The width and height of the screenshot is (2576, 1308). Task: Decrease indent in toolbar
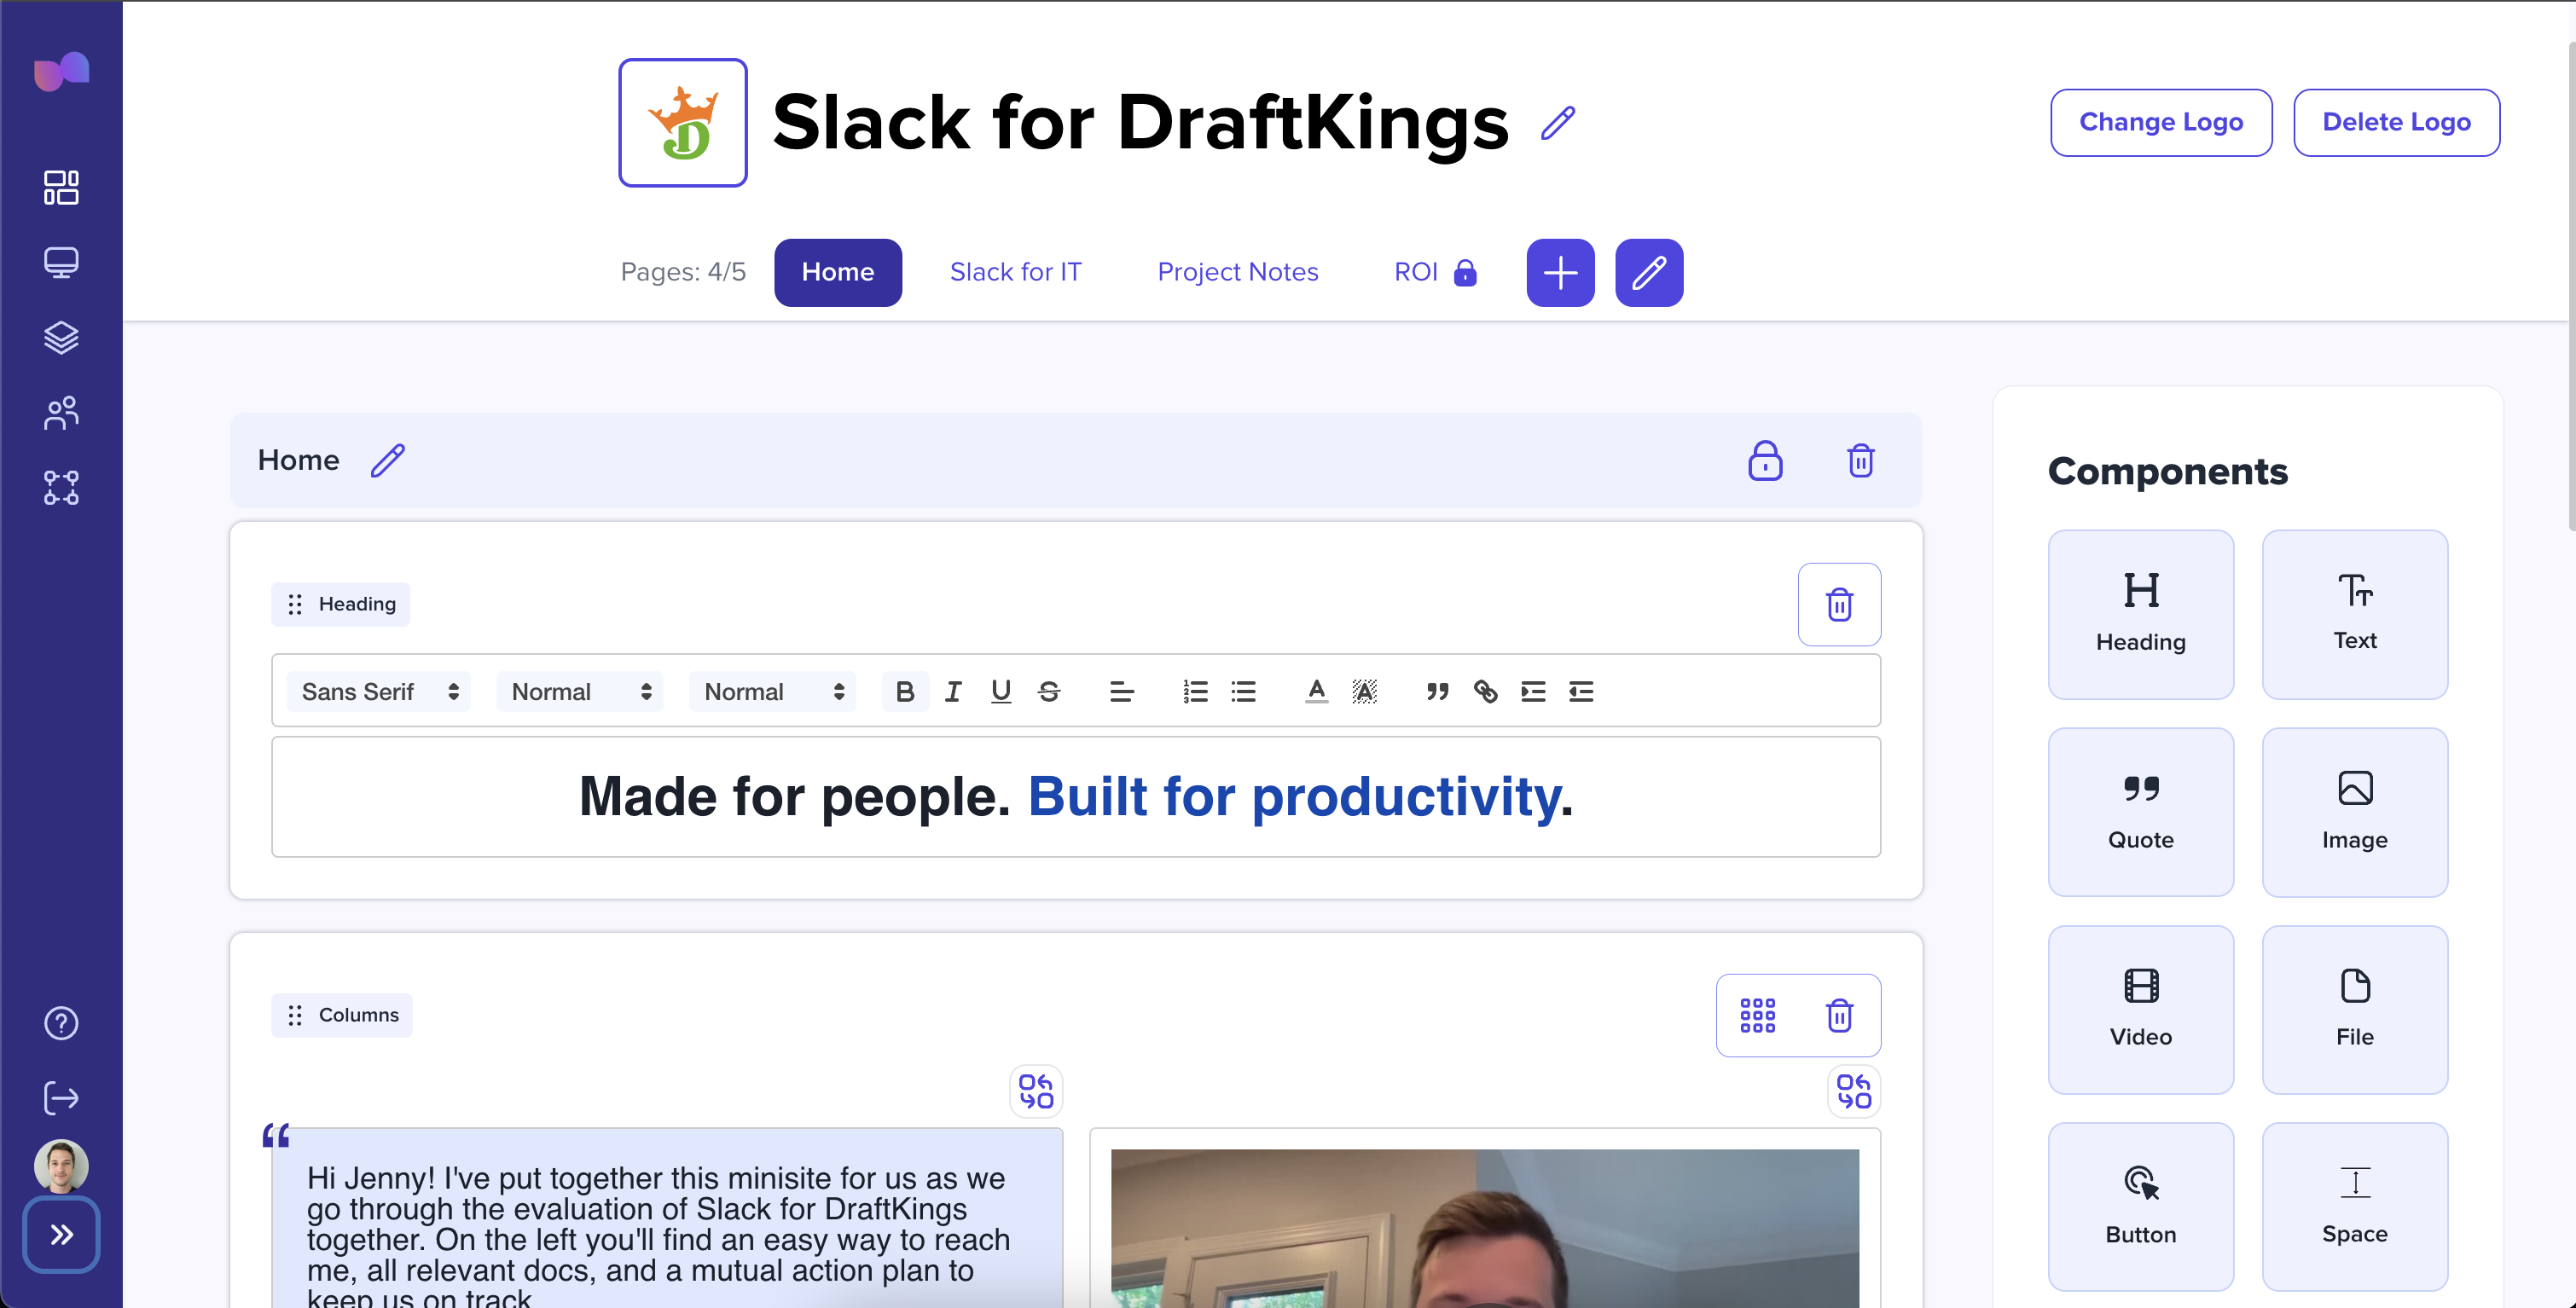pyautogui.click(x=1581, y=691)
